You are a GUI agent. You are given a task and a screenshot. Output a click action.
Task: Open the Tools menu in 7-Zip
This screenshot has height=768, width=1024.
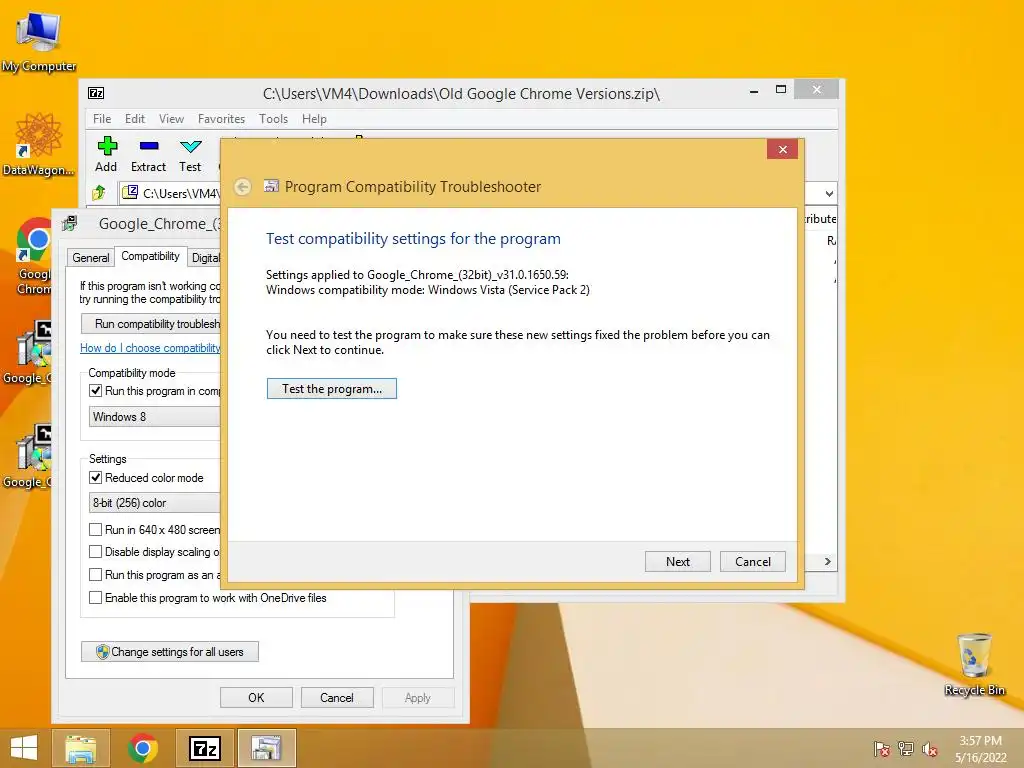pos(273,119)
